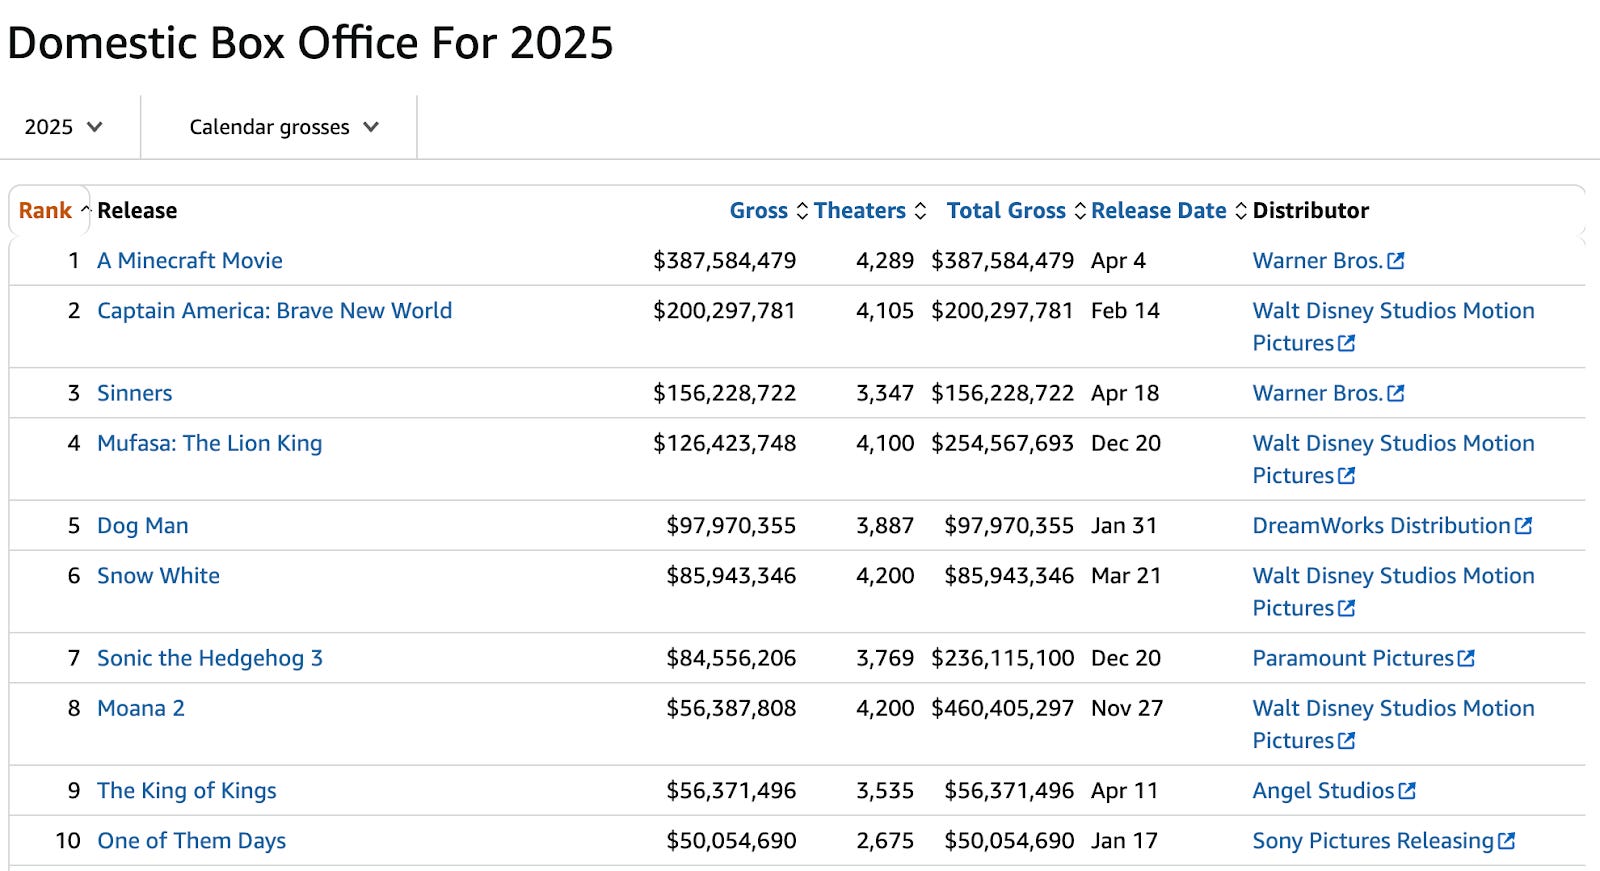Viewport: 1600px width, 871px height.
Task: Open One of Them Days link
Action: 192,840
